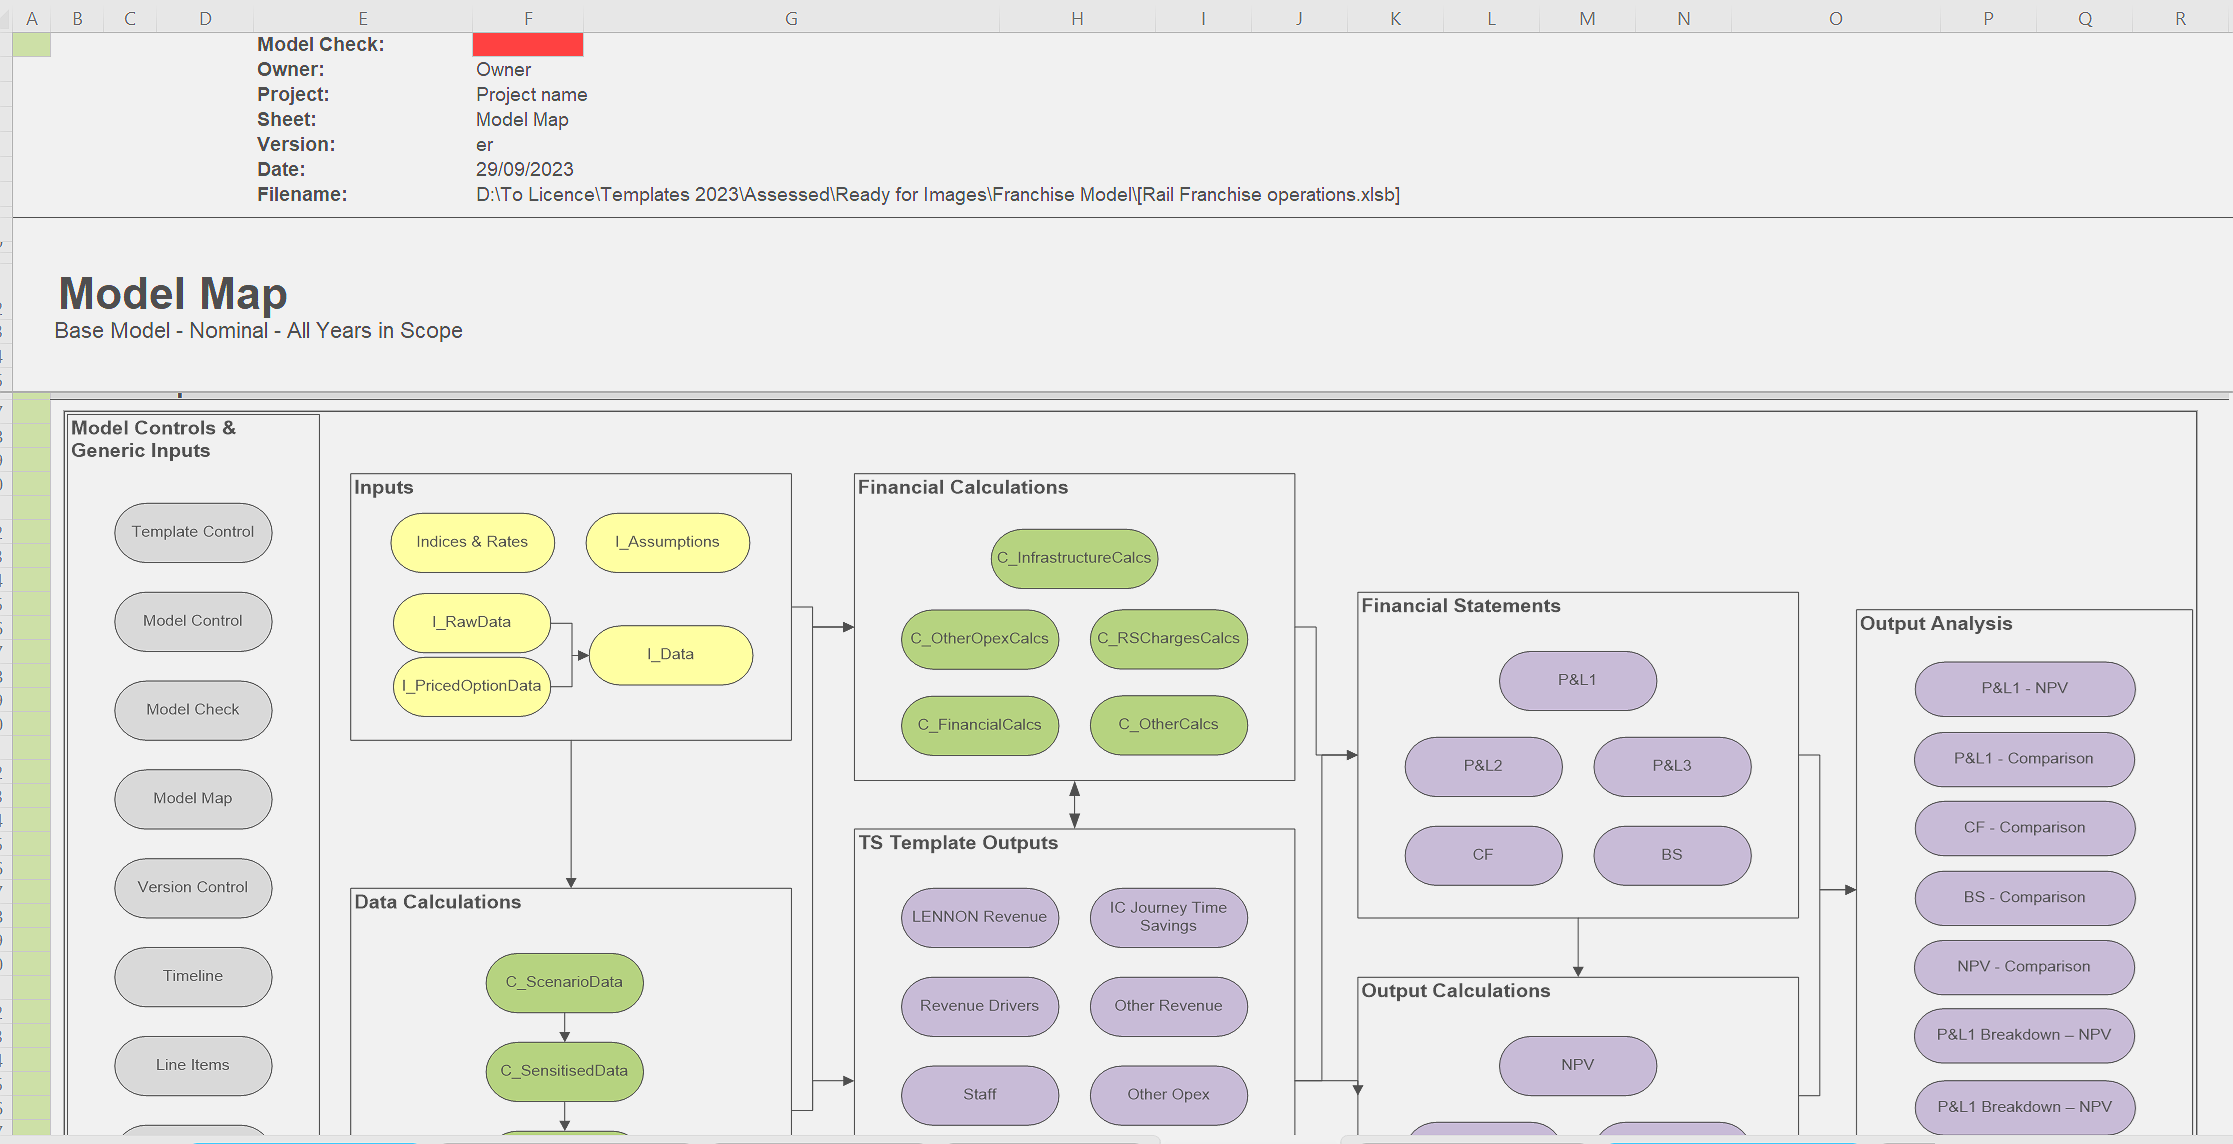Click the Model Control shape

(193, 621)
